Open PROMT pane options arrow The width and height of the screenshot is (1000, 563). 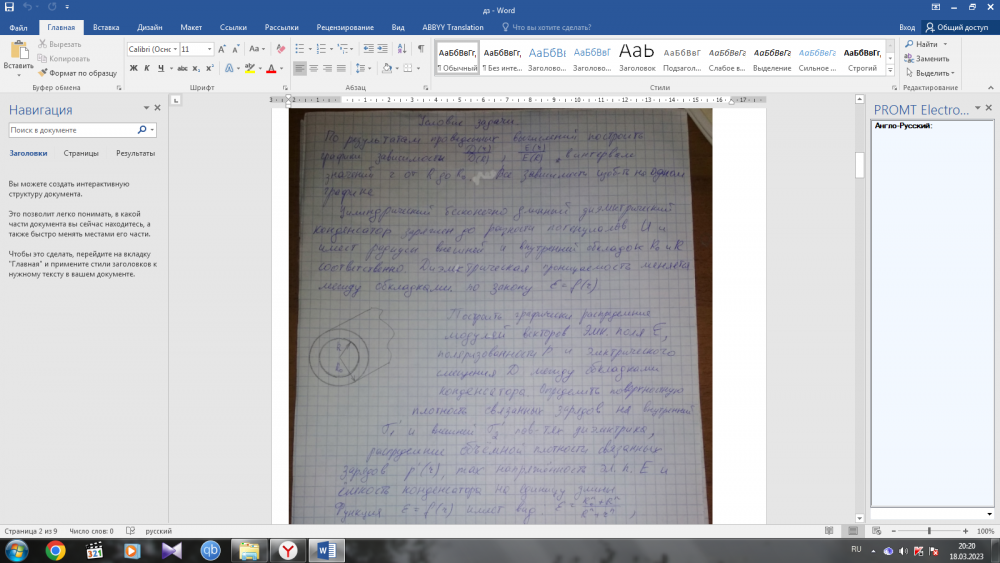[978, 108]
